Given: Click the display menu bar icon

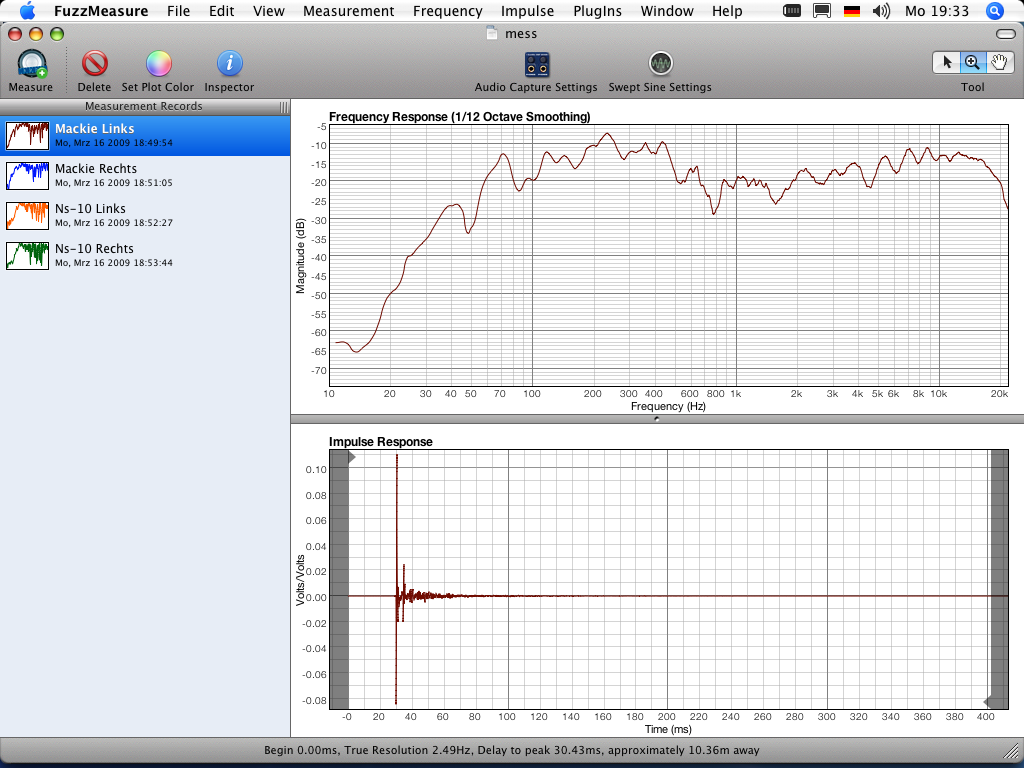Looking at the screenshot, I should [822, 11].
